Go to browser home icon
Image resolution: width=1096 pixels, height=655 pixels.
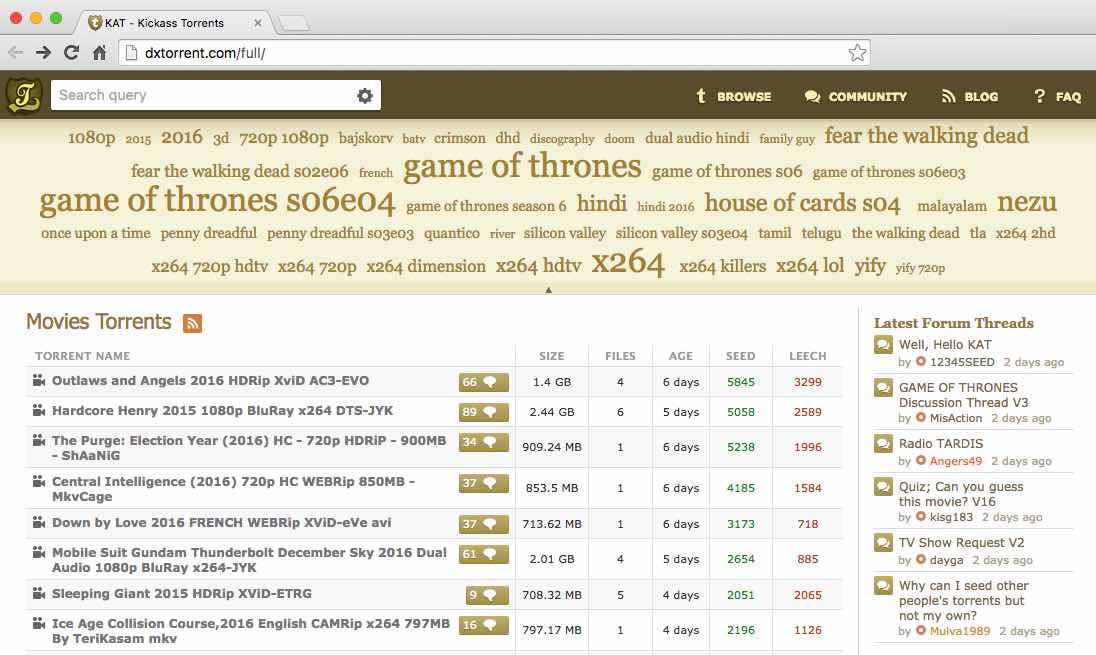click(x=99, y=52)
